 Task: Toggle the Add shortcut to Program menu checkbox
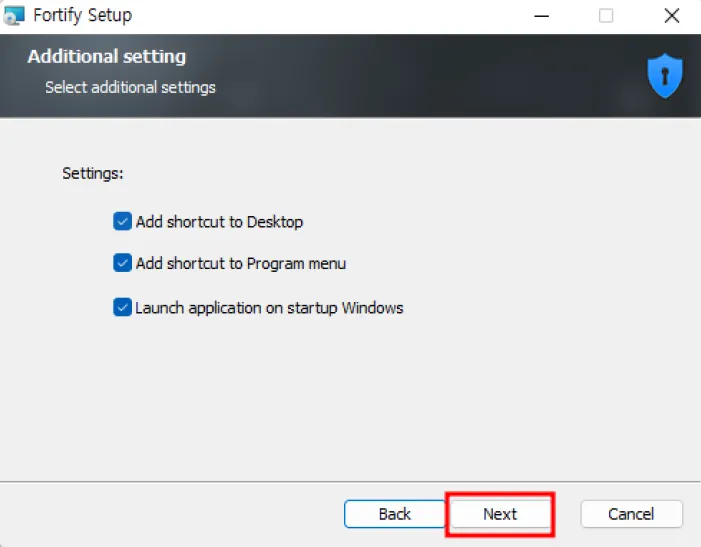[122, 263]
